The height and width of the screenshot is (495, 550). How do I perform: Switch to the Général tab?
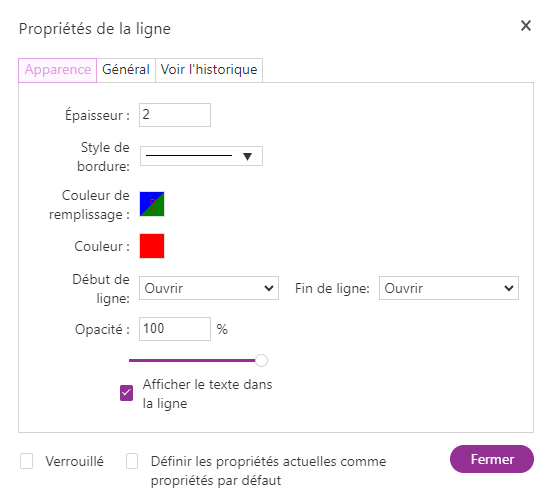[x=126, y=70]
